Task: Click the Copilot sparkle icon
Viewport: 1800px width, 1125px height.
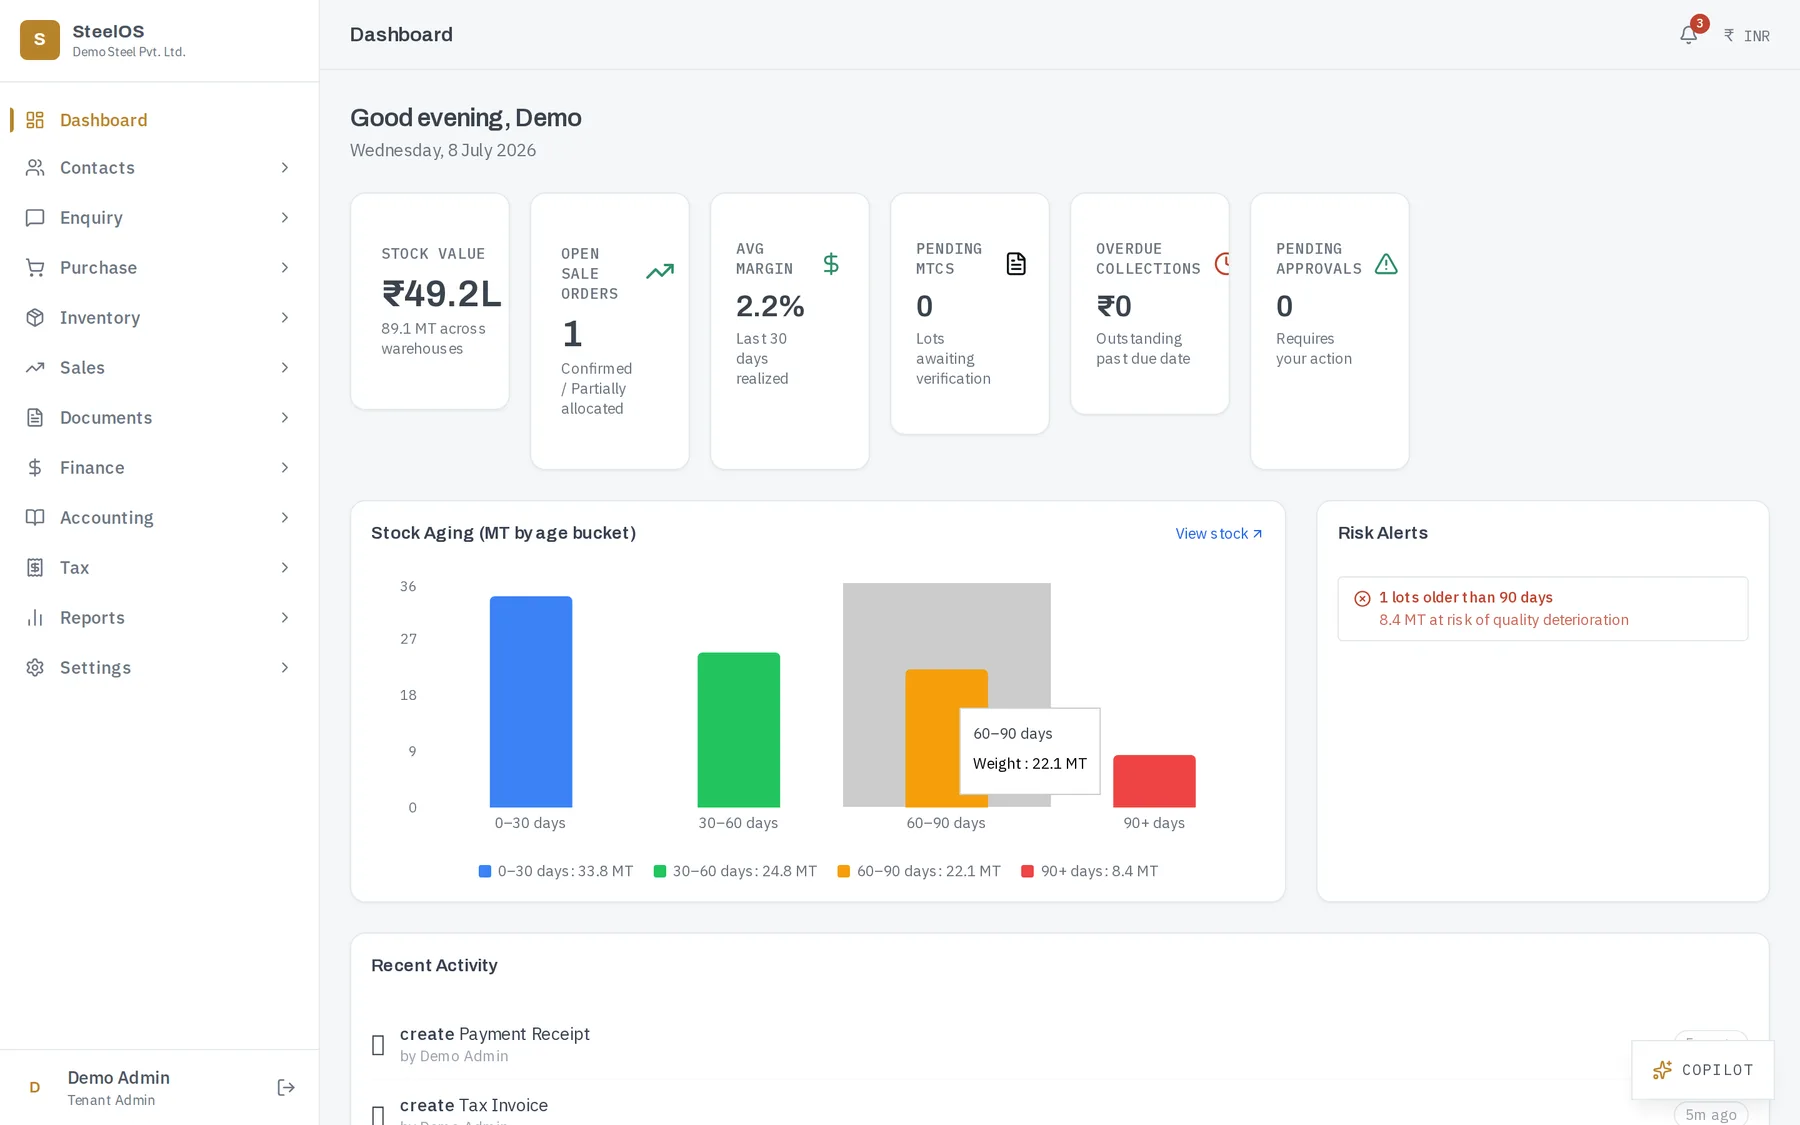Action: point(1662,1070)
